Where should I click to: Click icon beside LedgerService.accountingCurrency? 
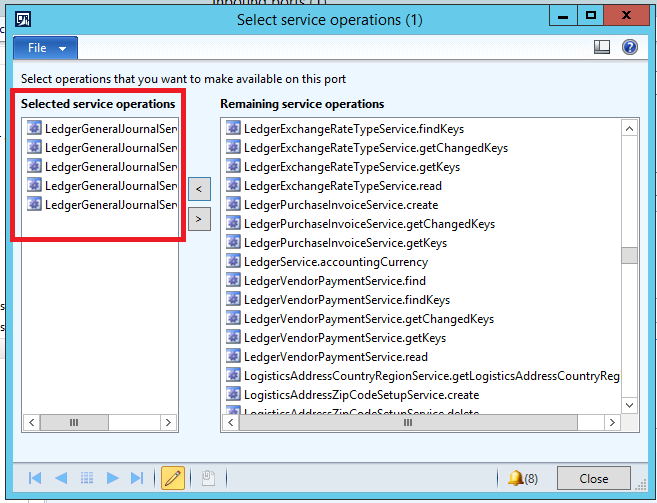(x=233, y=261)
